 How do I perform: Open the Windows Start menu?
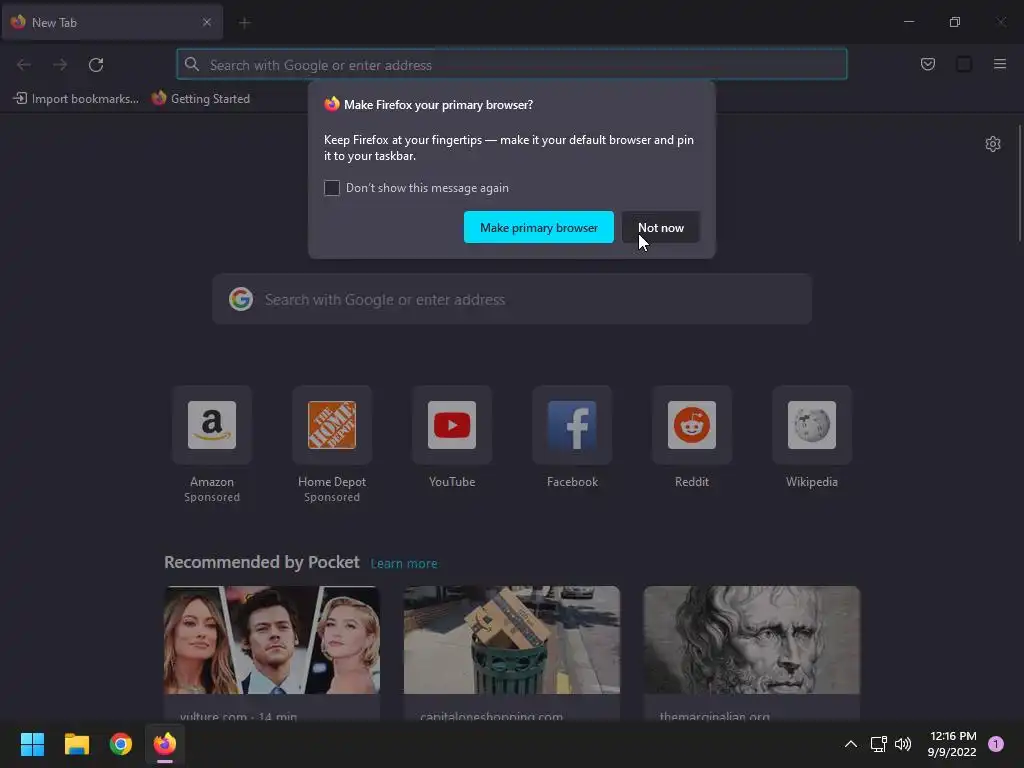point(32,744)
